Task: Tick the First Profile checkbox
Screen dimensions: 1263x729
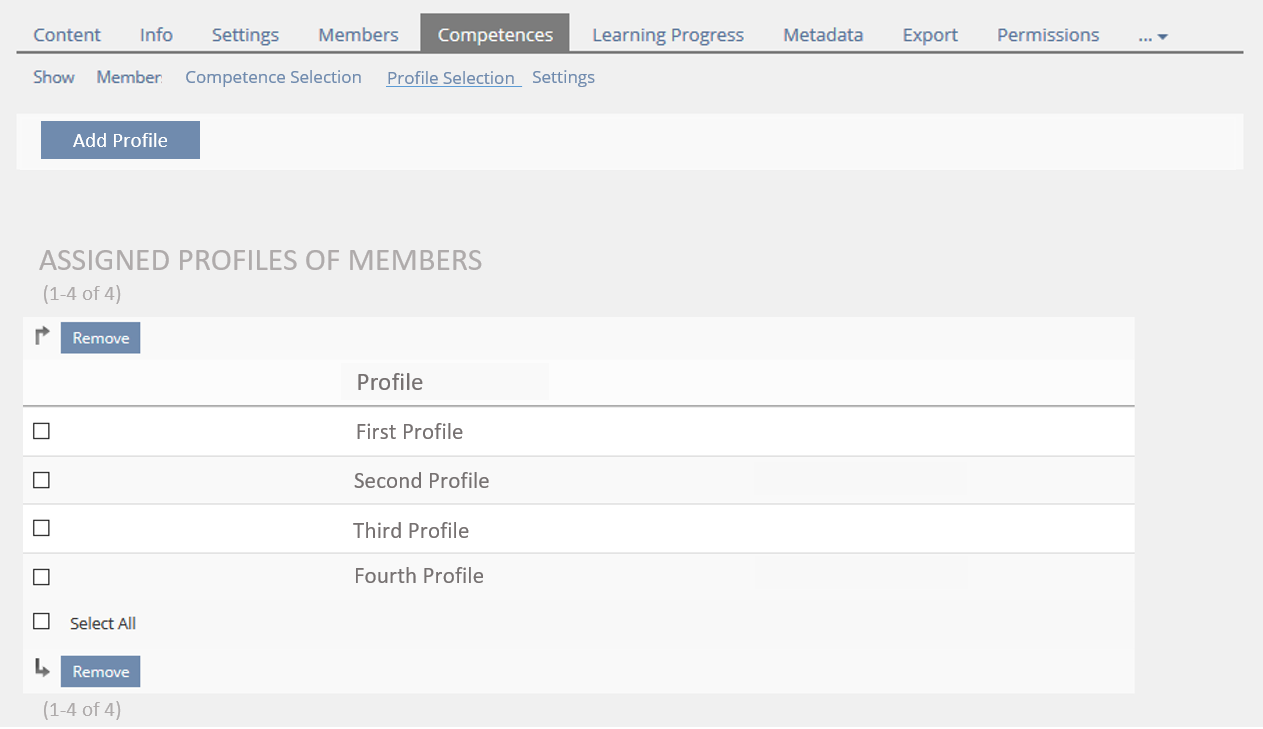Action: (41, 431)
